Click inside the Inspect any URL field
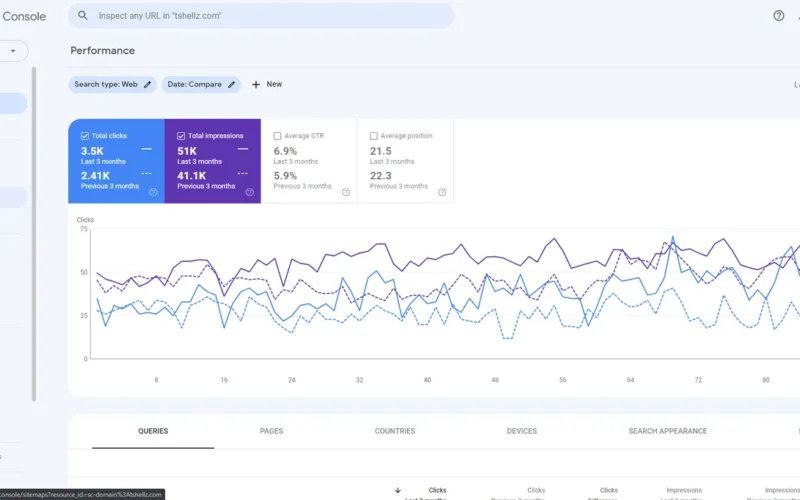The width and height of the screenshot is (800, 500). 261,16
